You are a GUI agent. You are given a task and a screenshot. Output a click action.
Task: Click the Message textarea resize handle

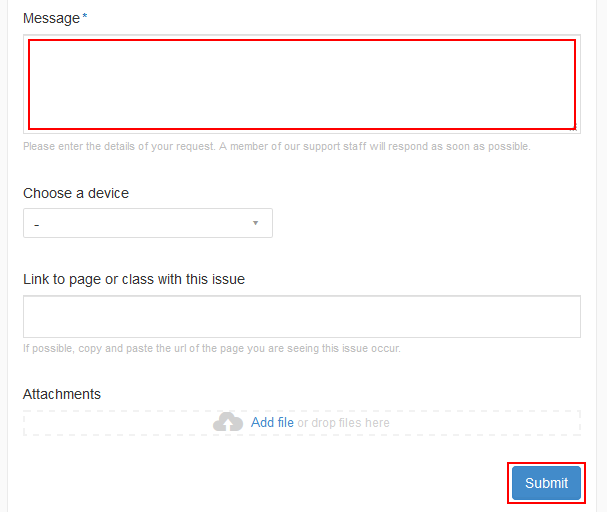tap(574, 128)
